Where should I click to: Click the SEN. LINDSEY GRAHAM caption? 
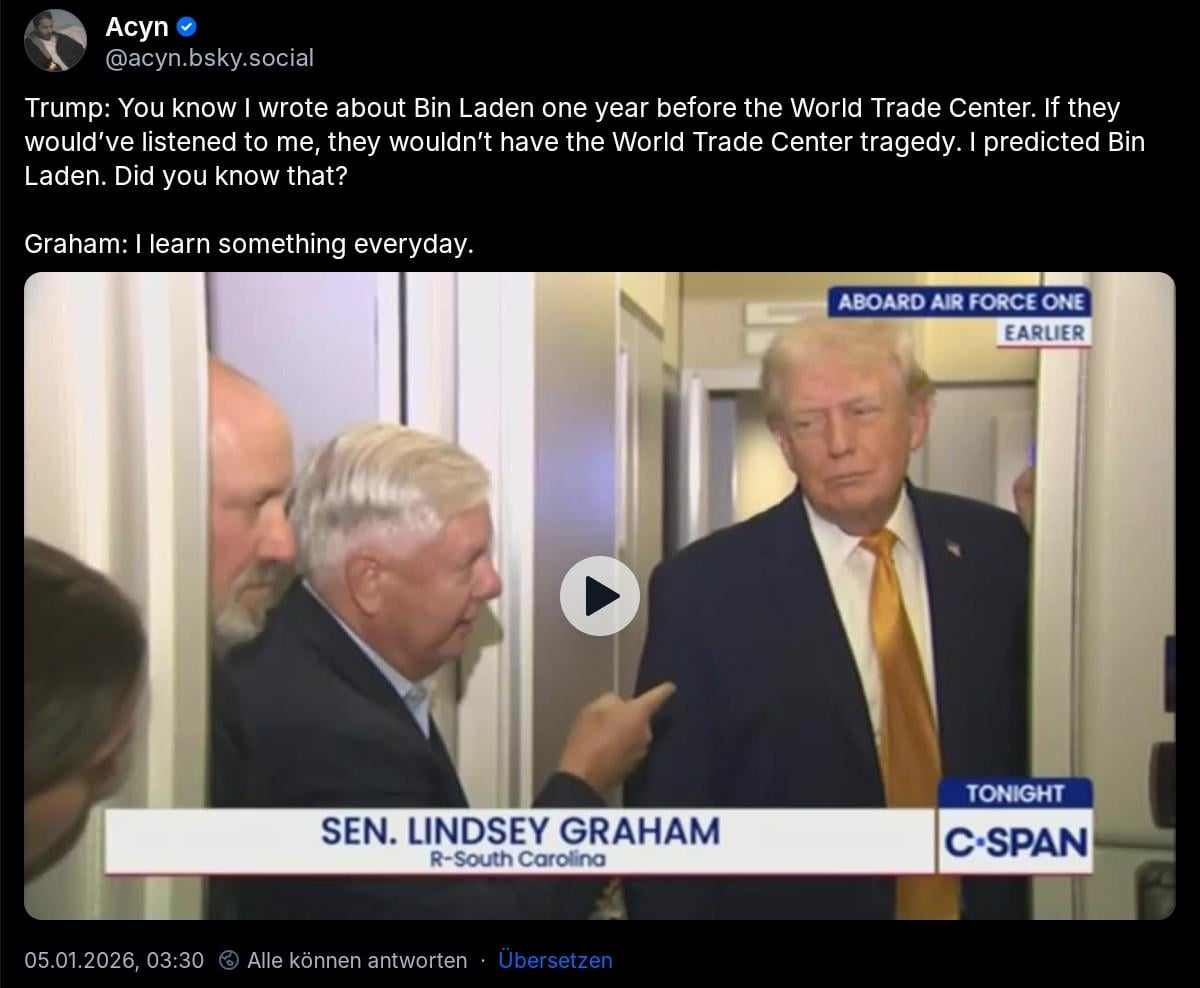point(520,830)
